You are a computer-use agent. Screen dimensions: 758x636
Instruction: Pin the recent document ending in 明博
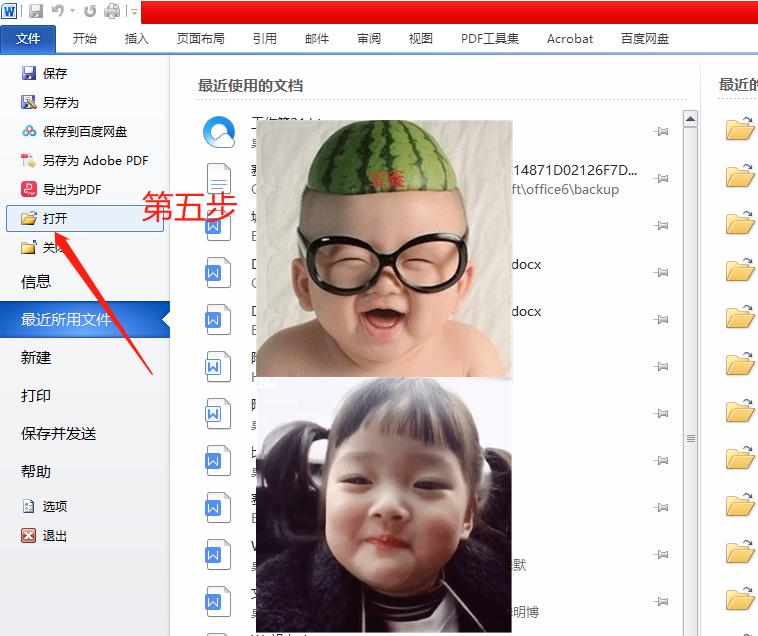[661, 602]
